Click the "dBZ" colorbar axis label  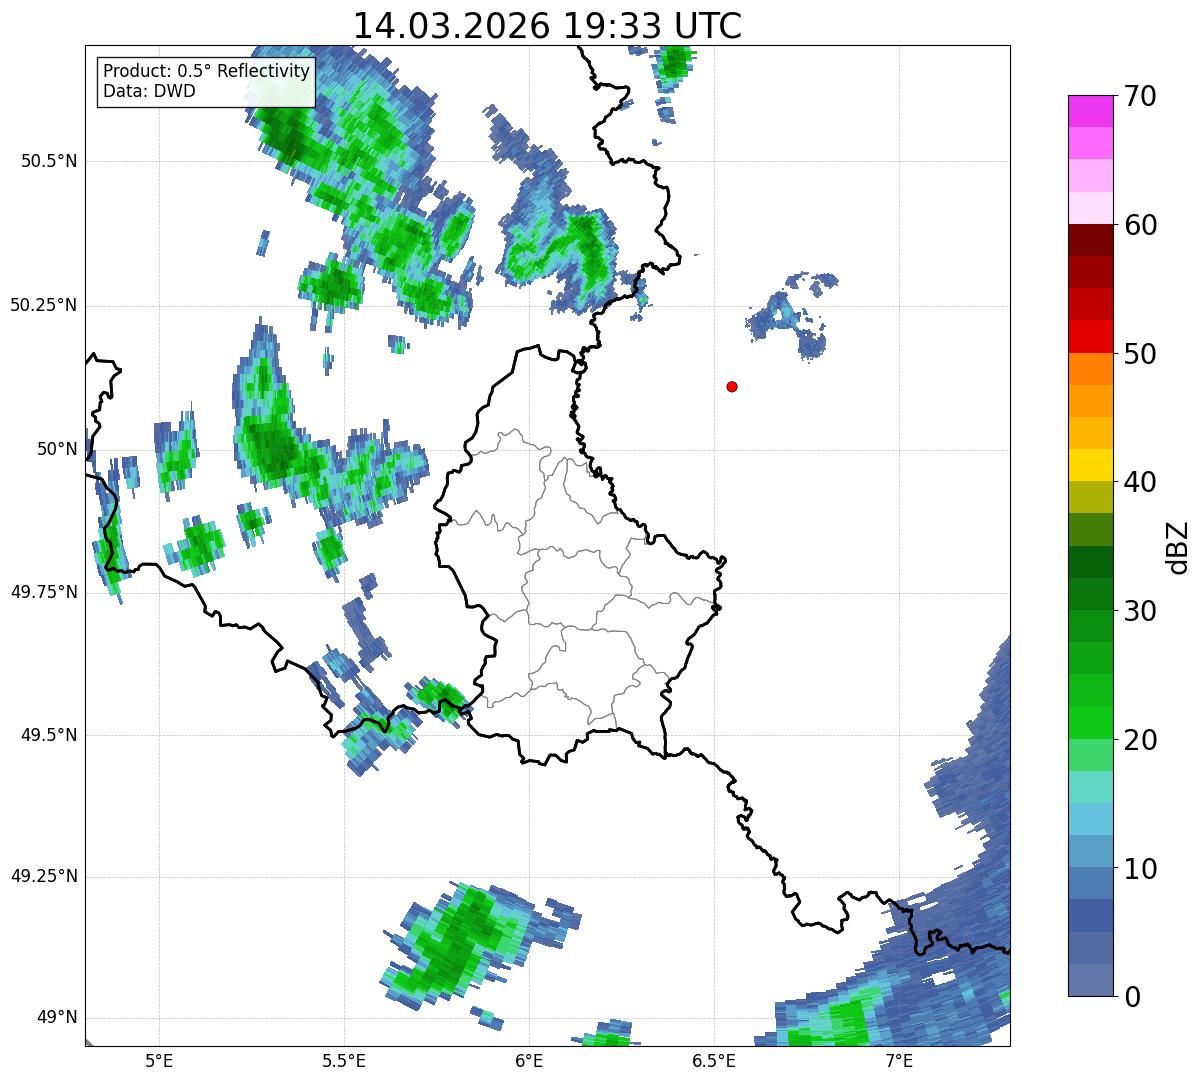1178,546
